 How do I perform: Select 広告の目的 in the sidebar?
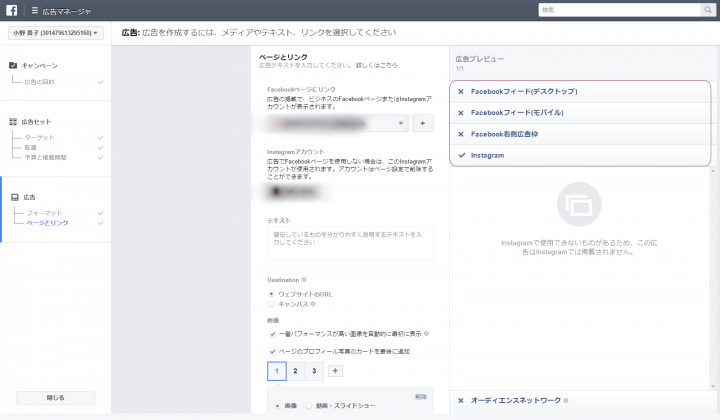(x=39, y=82)
